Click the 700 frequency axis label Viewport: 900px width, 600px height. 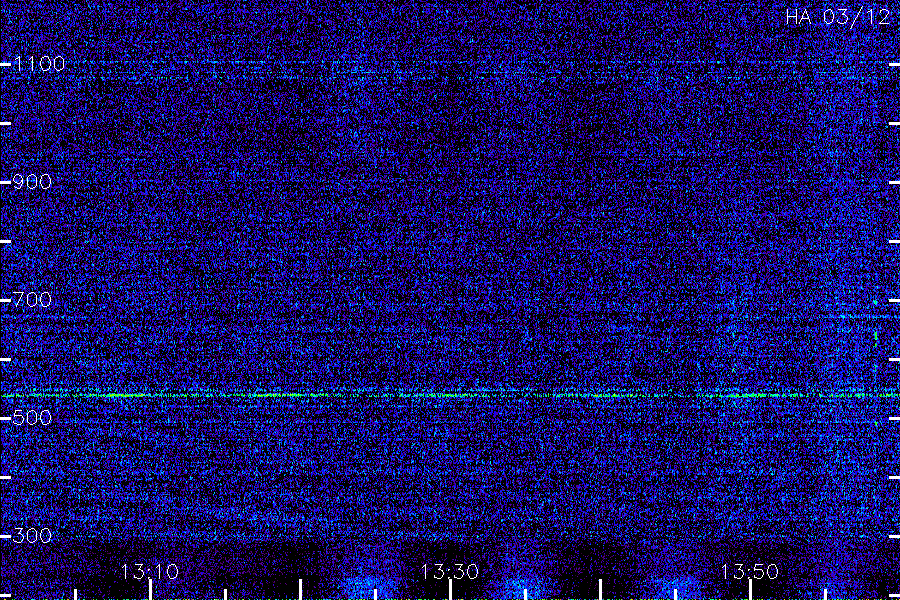[x=32, y=300]
